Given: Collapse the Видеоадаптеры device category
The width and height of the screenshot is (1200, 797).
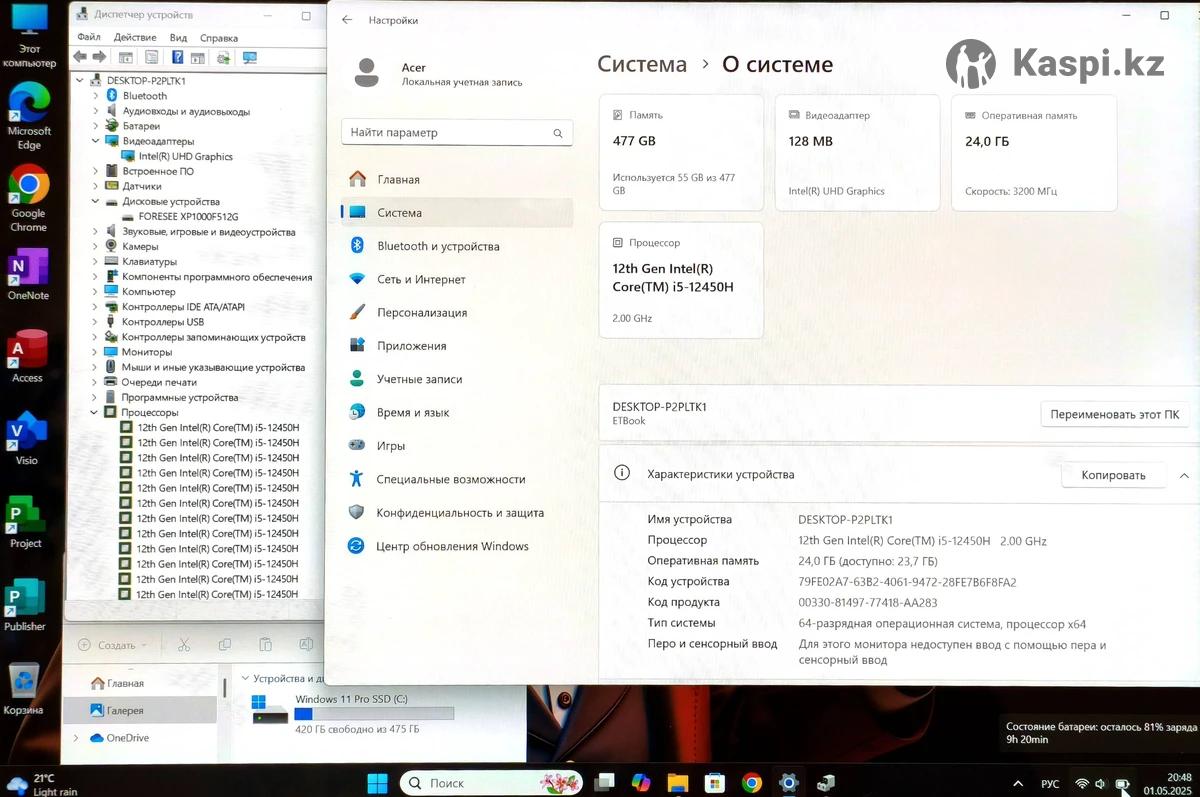Looking at the screenshot, I should tap(96, 141).
